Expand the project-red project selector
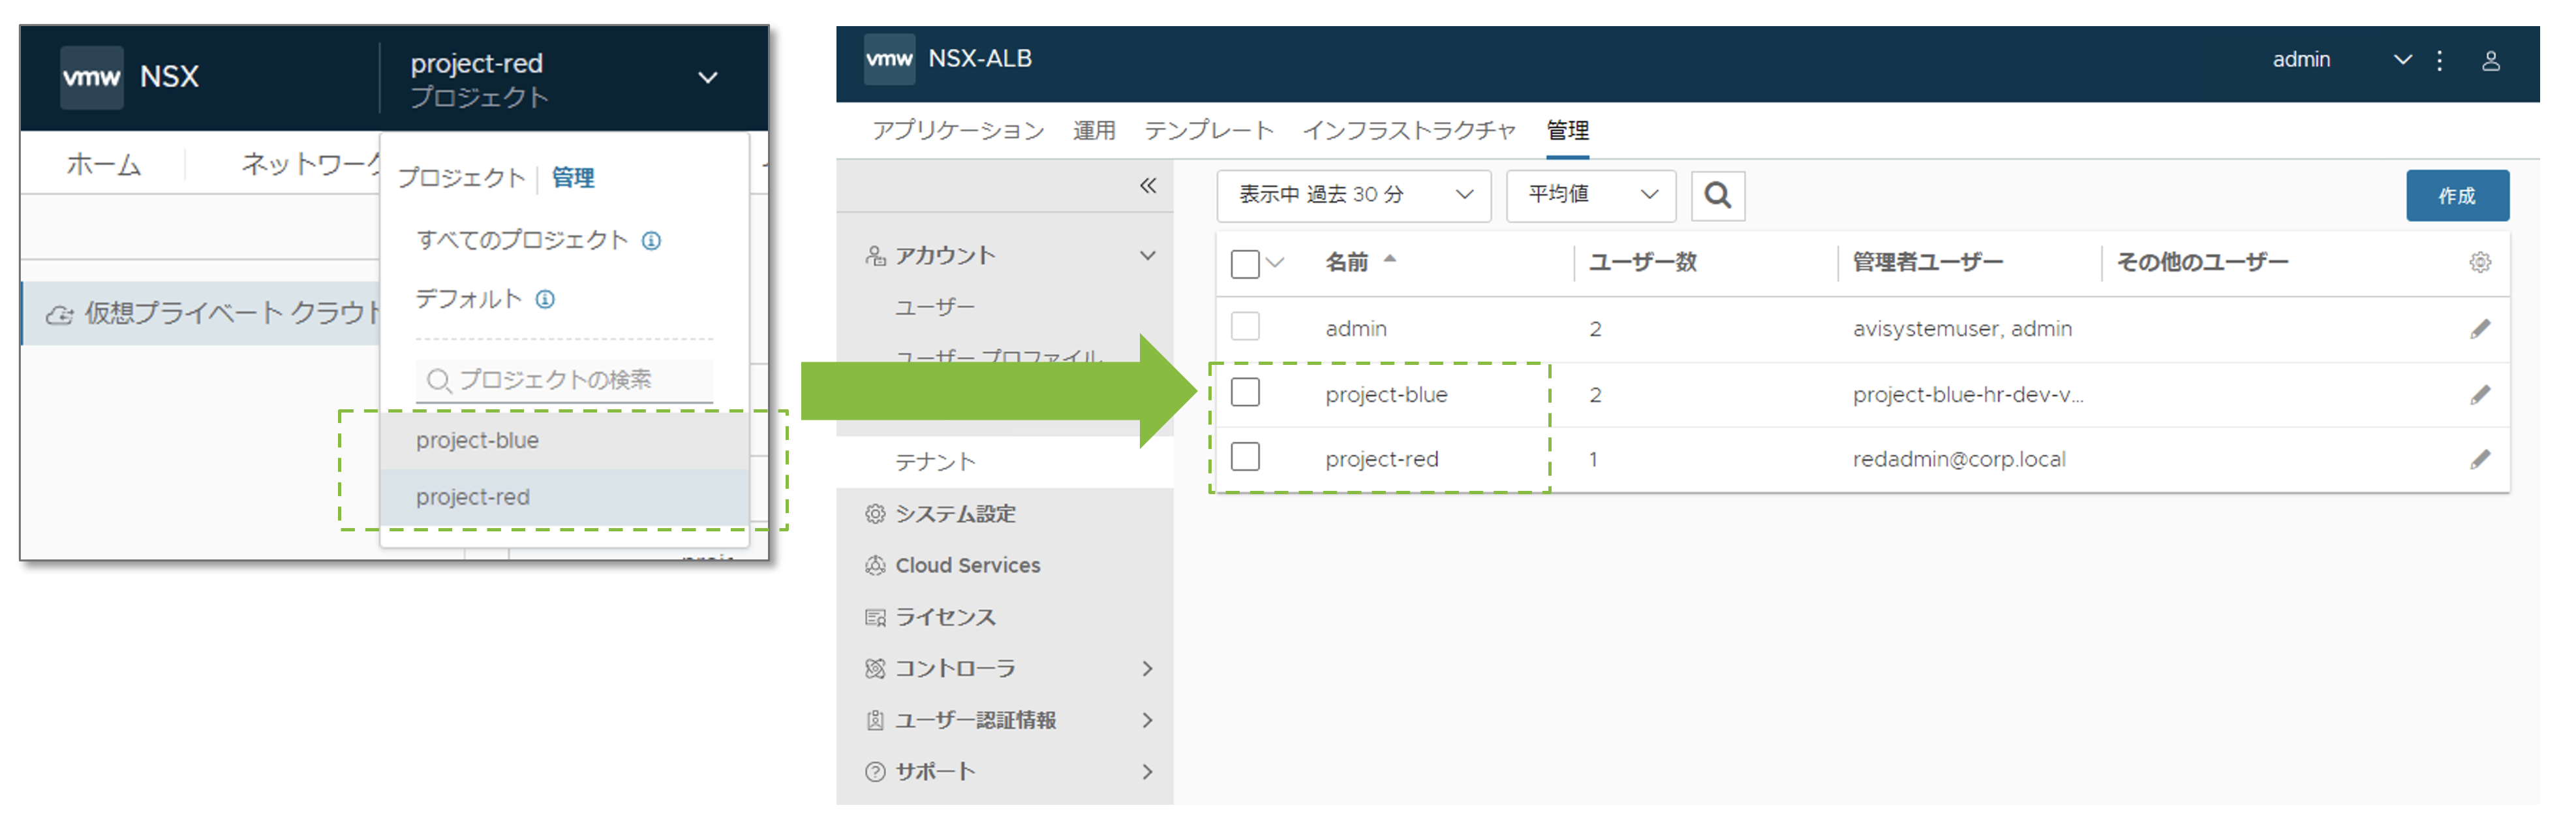 click(707, 78)
